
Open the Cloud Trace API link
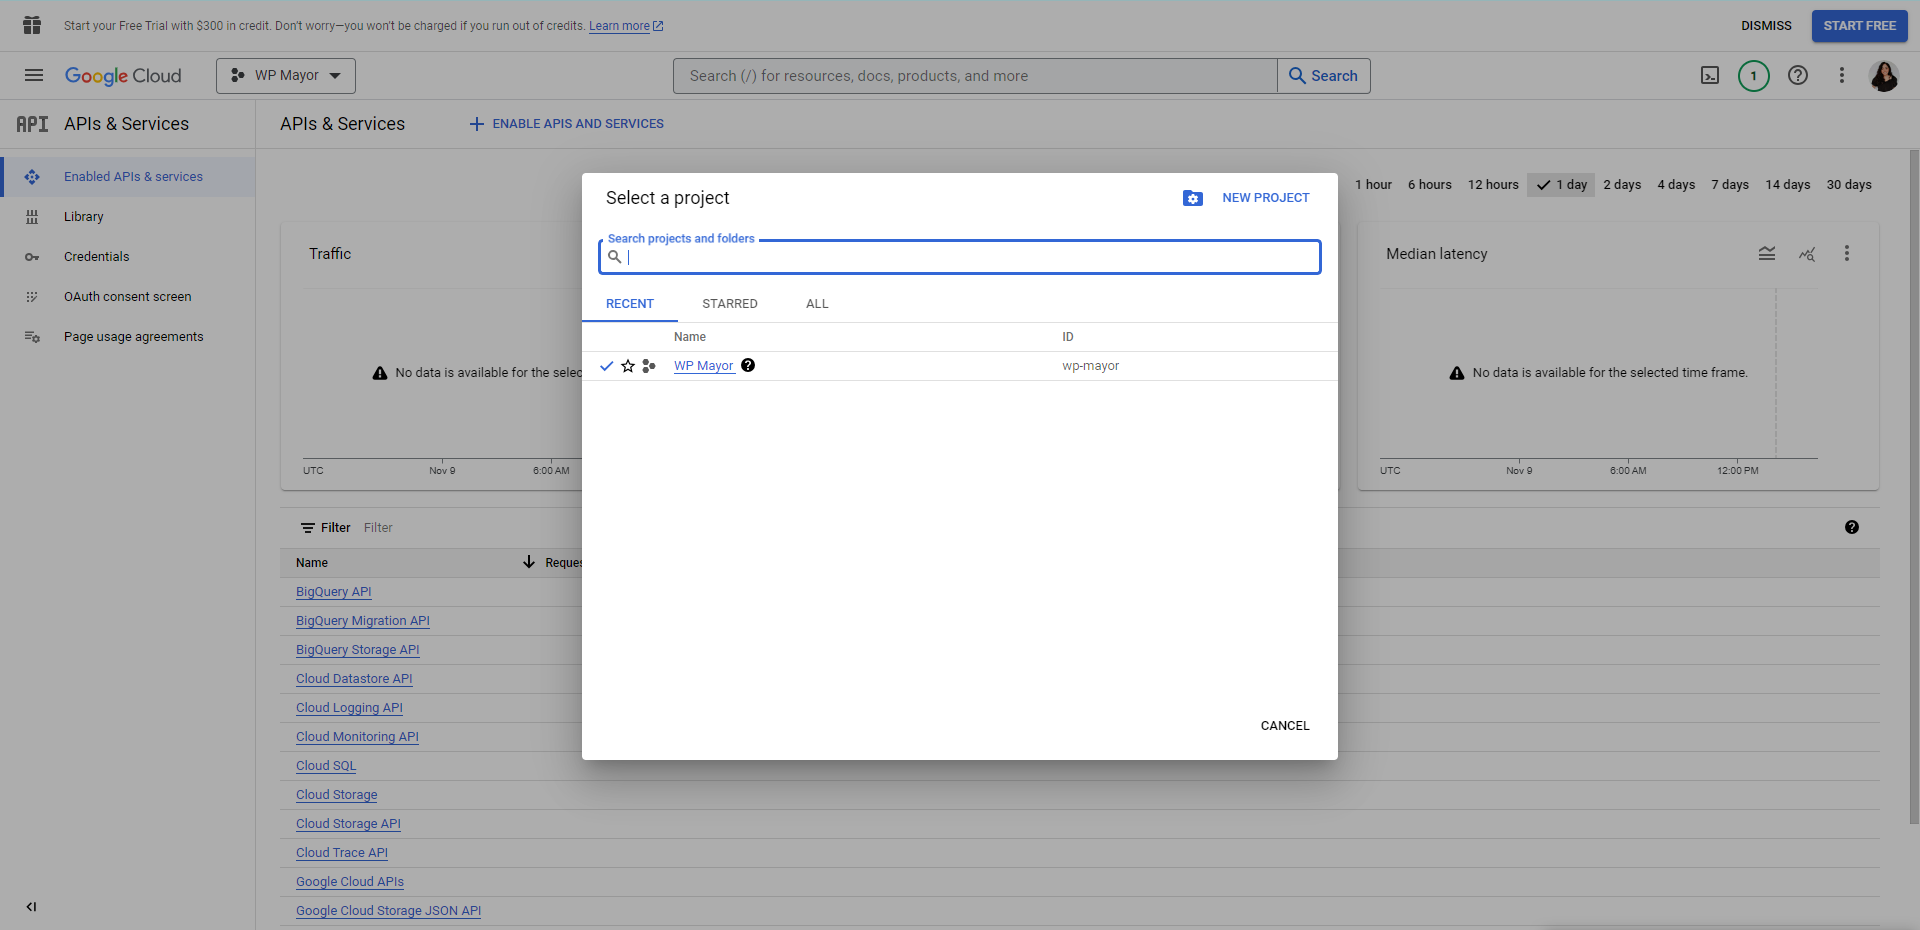[342, 853]
